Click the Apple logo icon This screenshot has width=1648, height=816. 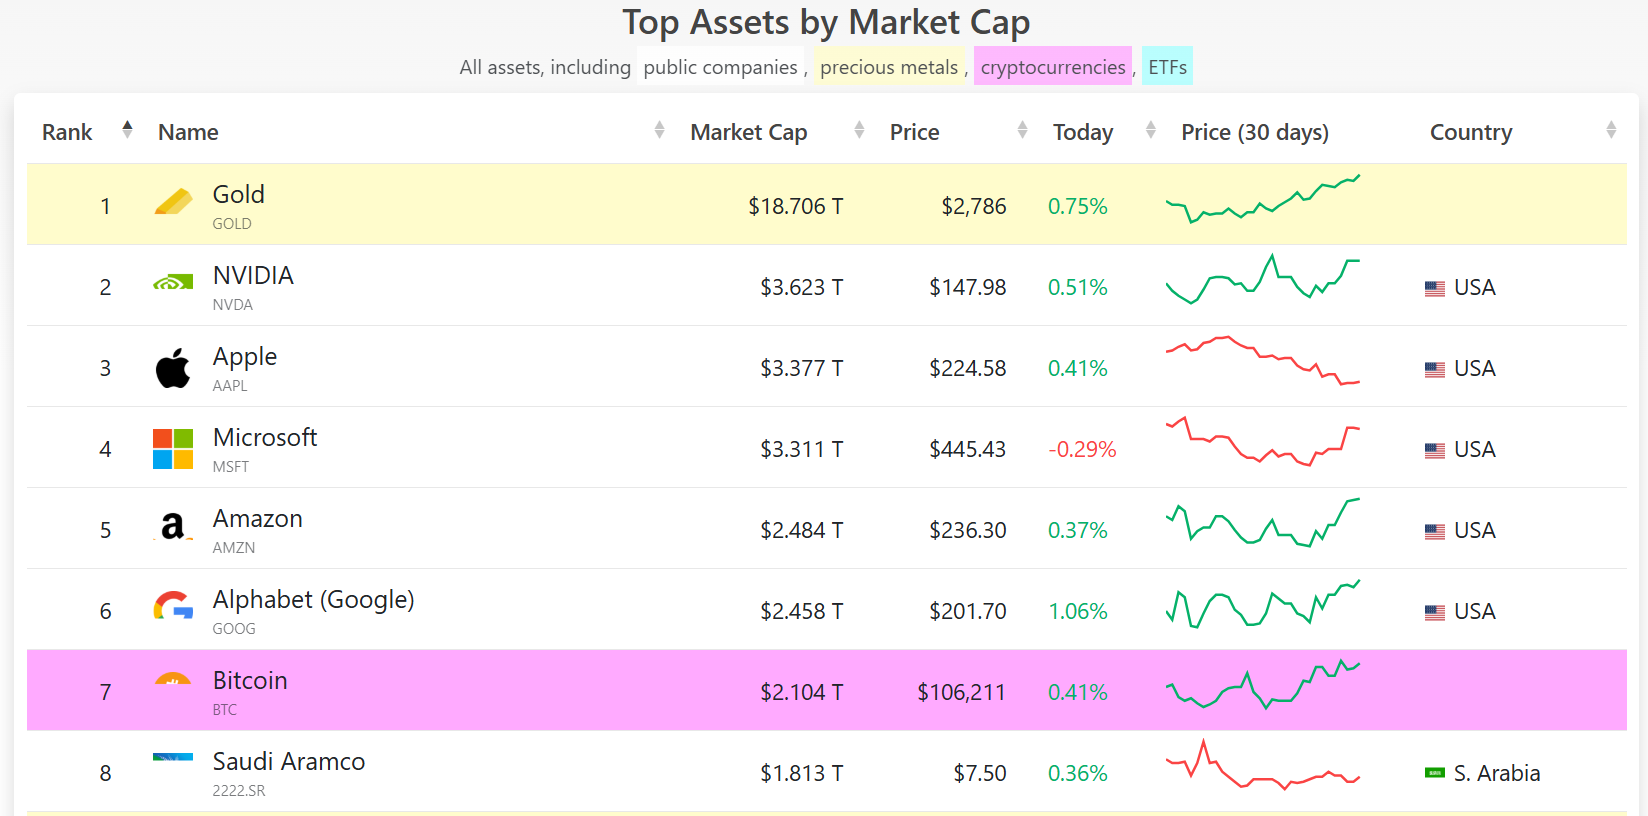(173, 368)
